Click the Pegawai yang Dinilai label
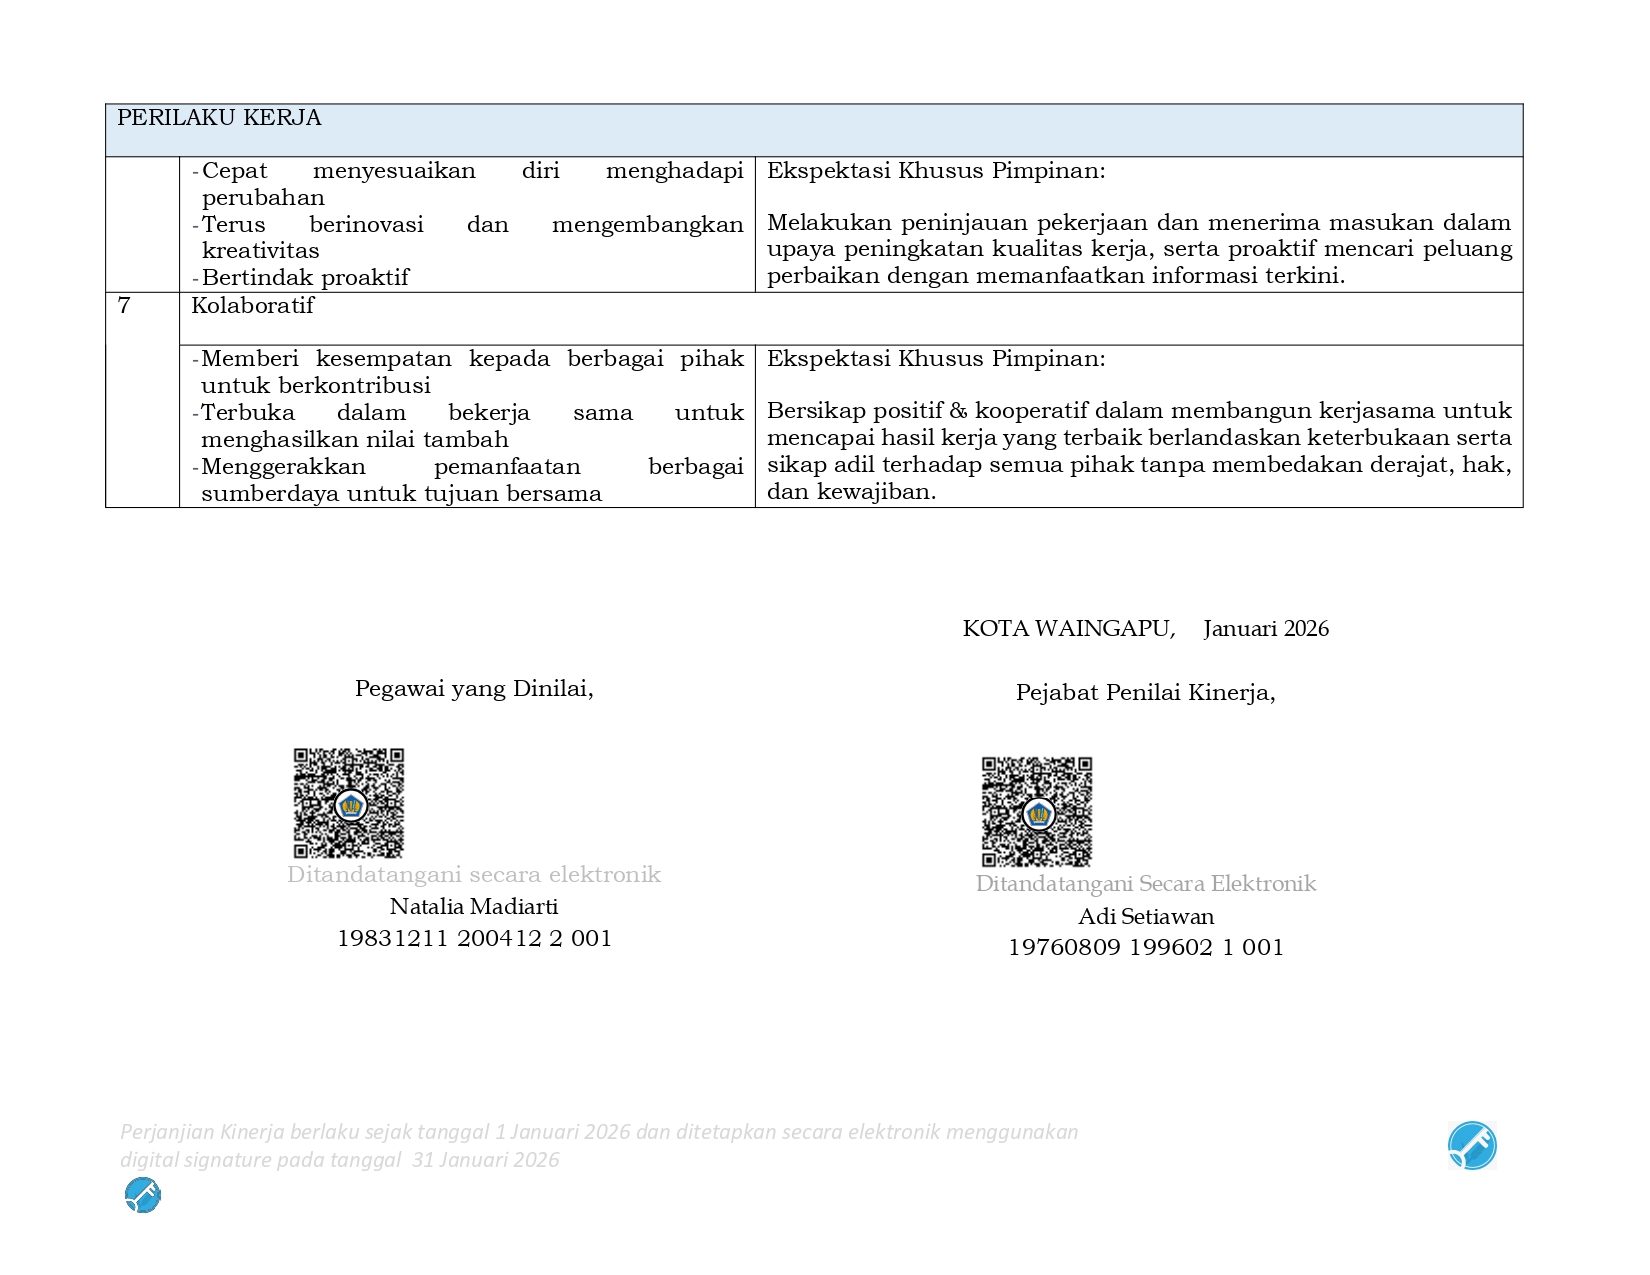 474,689
